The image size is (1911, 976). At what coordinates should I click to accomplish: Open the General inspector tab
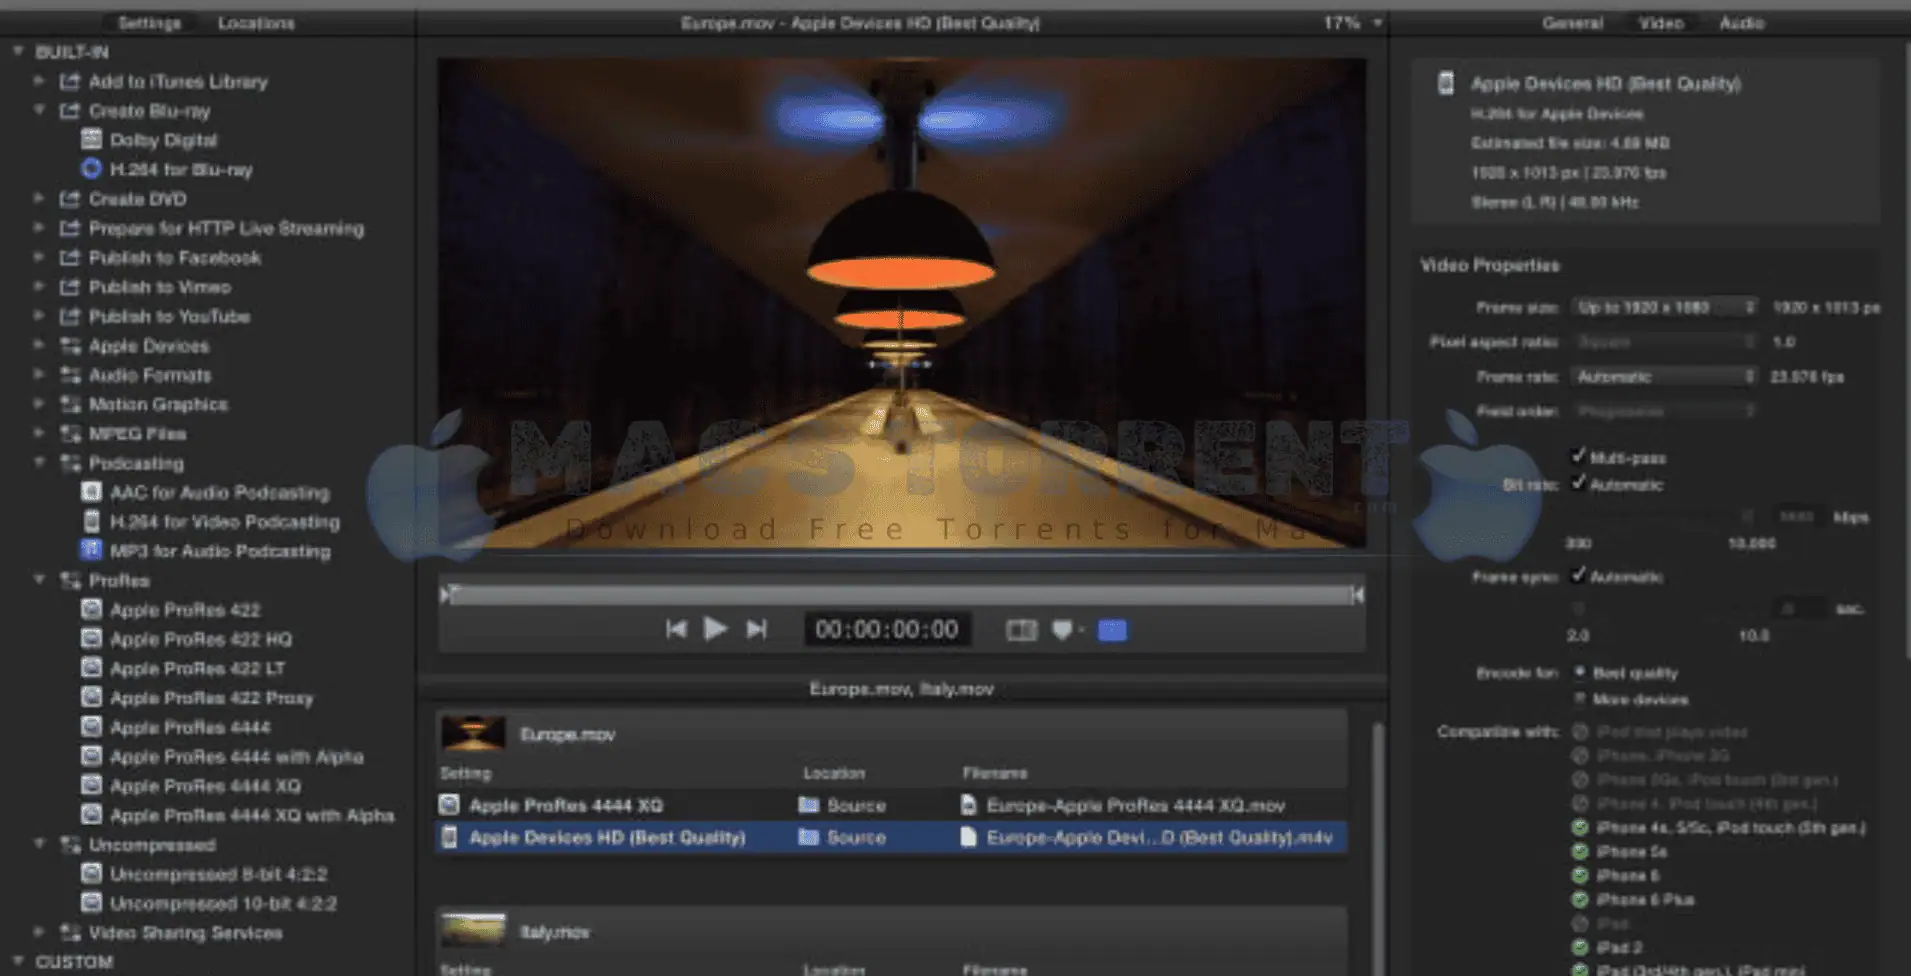point(1572,22)
